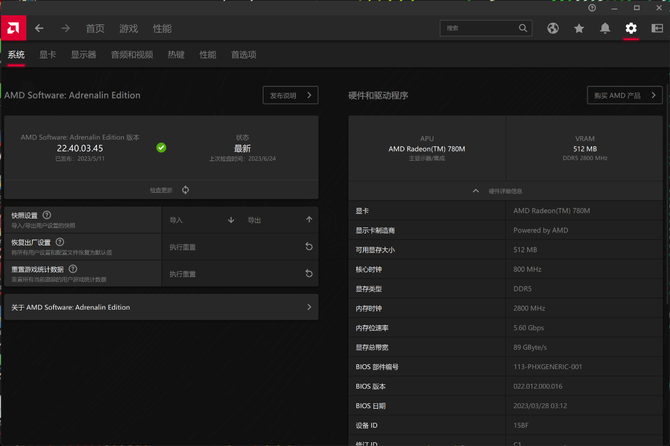Click the BIOS 日期 row
670x446 pixels.
point(505,406)
